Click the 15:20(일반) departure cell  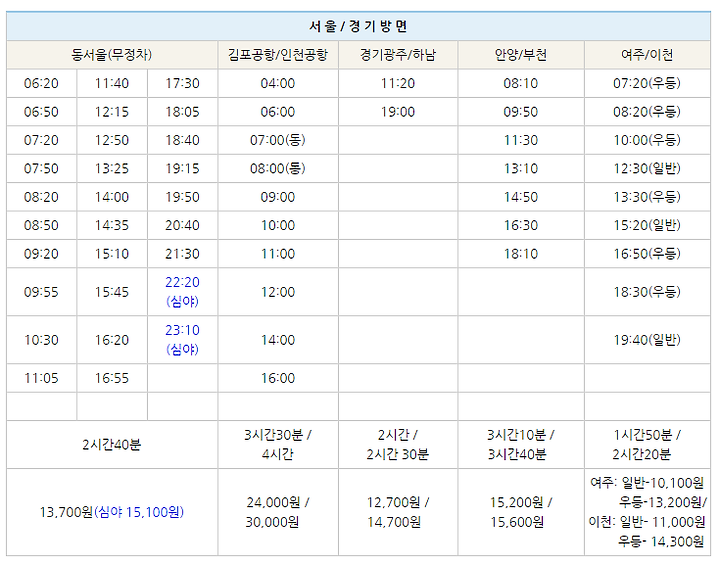(647, 226)
